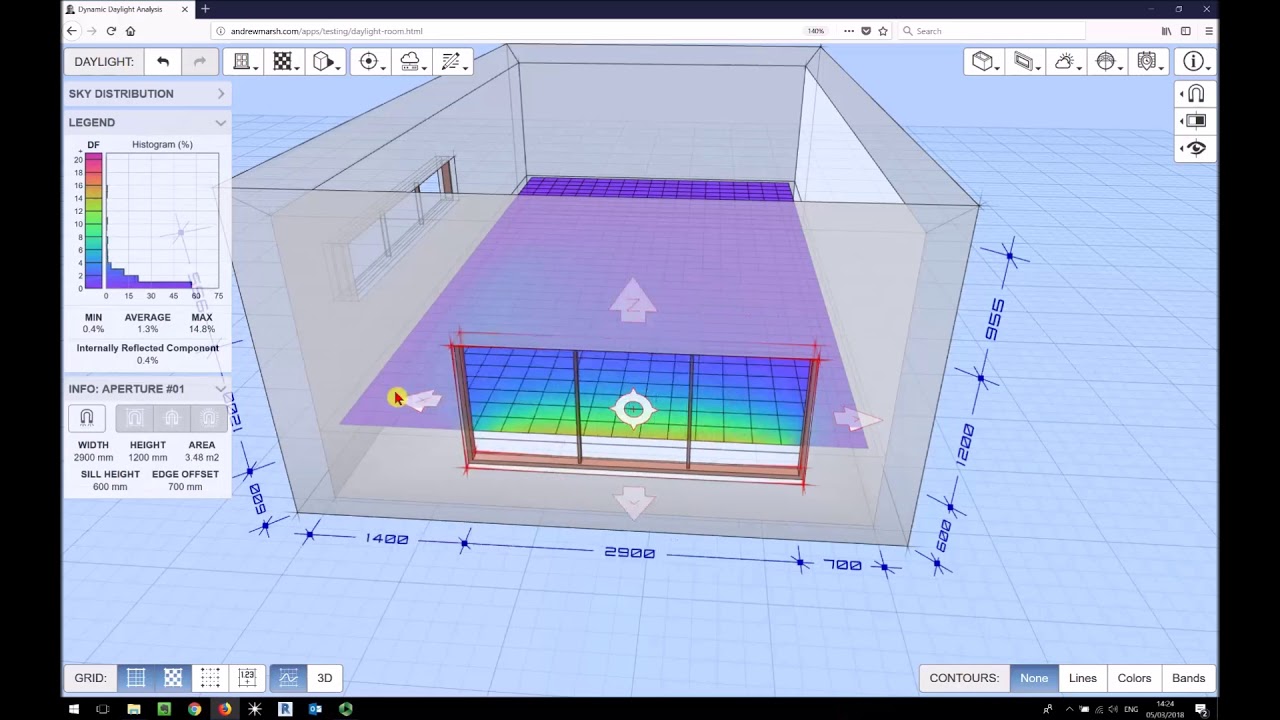Expand the magnet snap side panel
1280x720 pixels.
coord(1195,94)
